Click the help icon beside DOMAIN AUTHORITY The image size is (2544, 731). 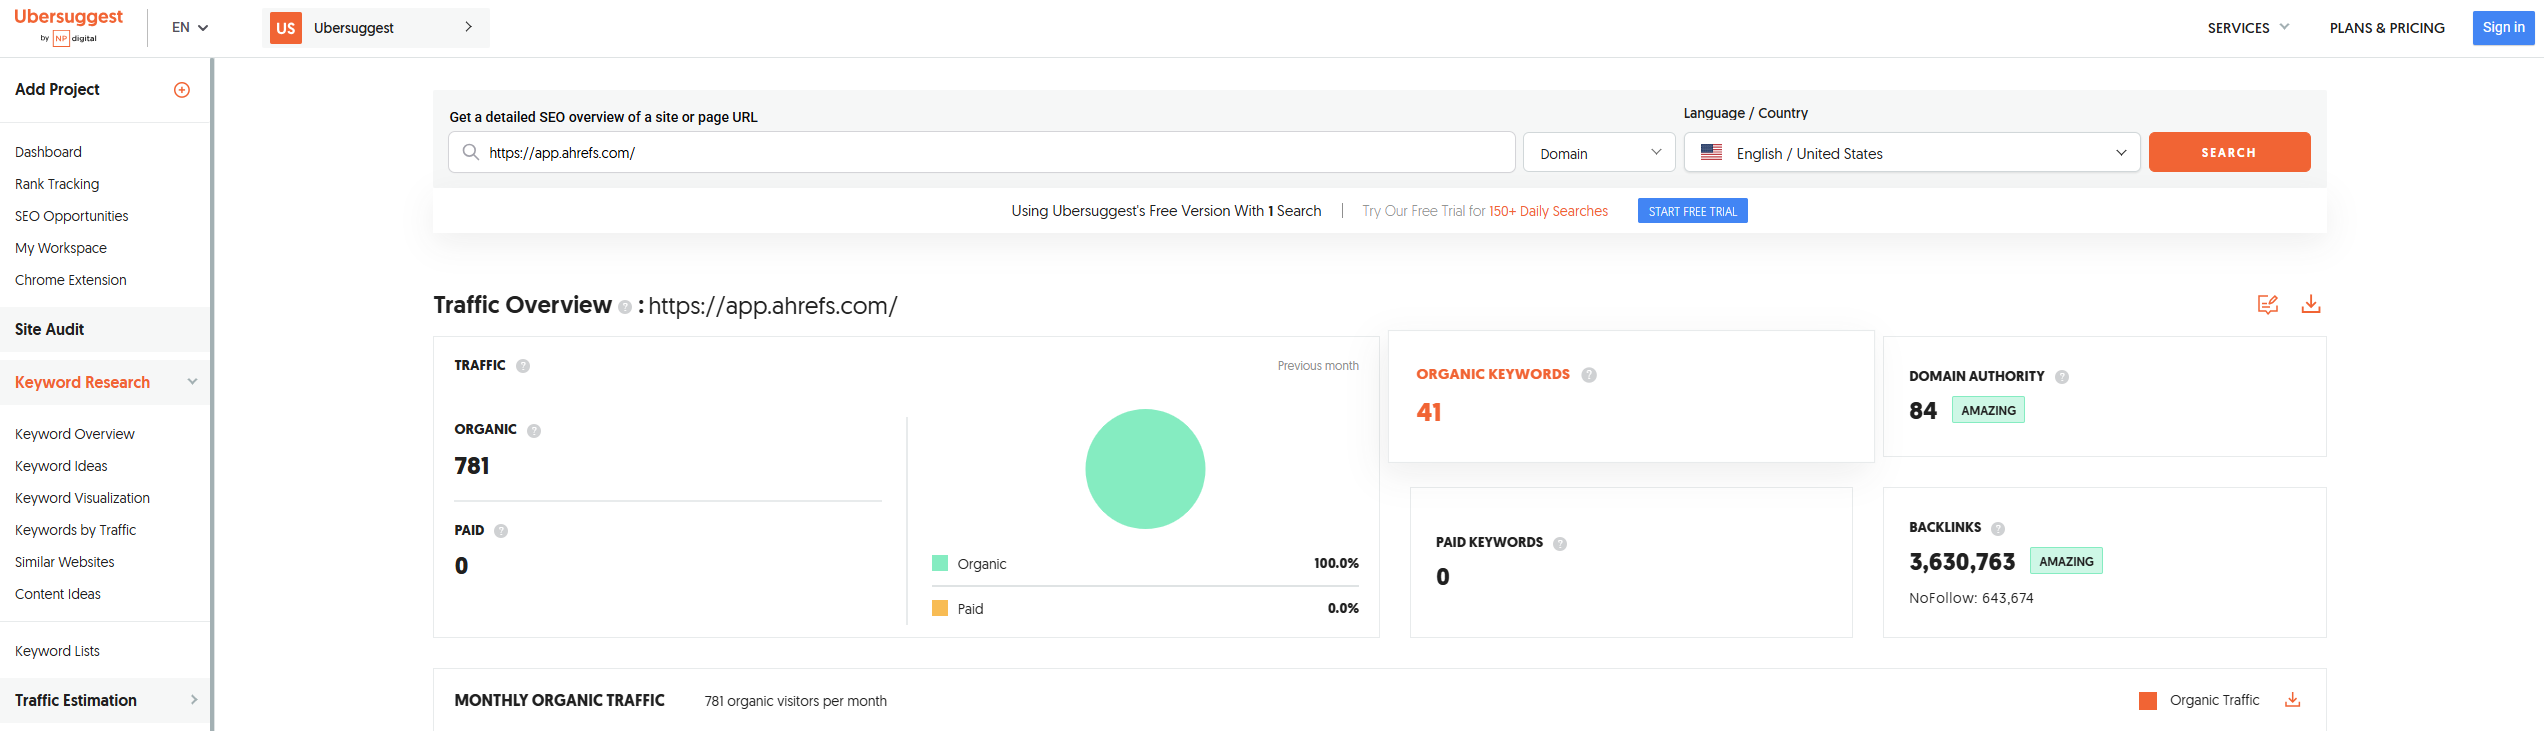(2062, 377)
